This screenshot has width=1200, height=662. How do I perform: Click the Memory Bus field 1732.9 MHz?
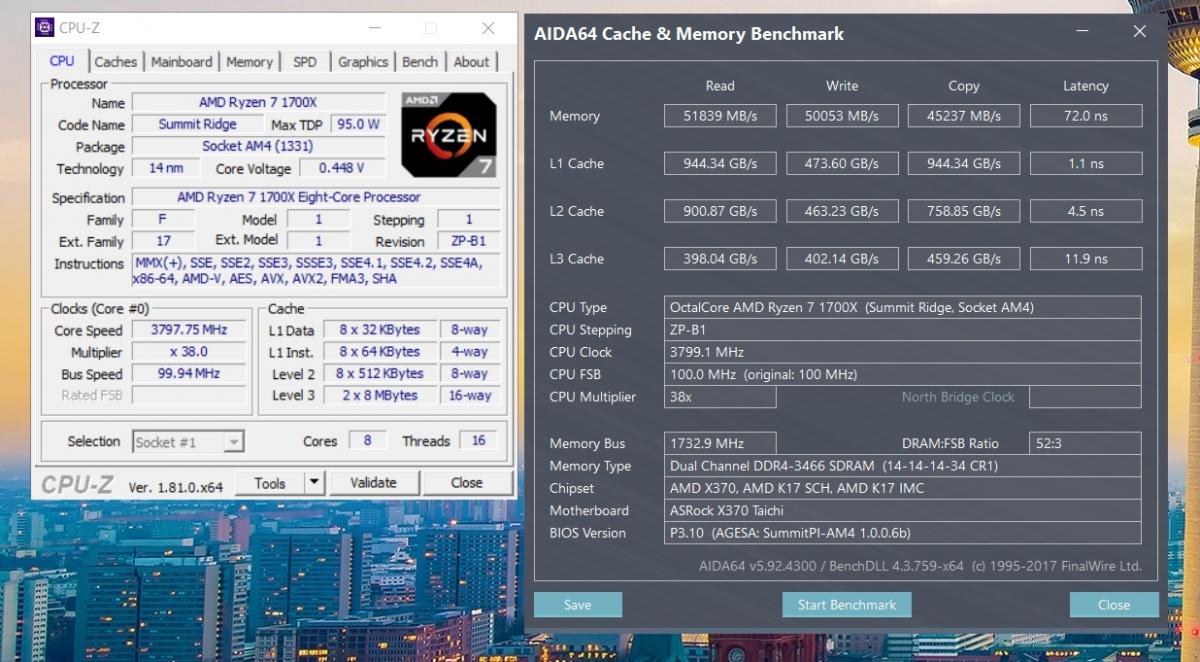pyautogui.click(x=720, y=443)
